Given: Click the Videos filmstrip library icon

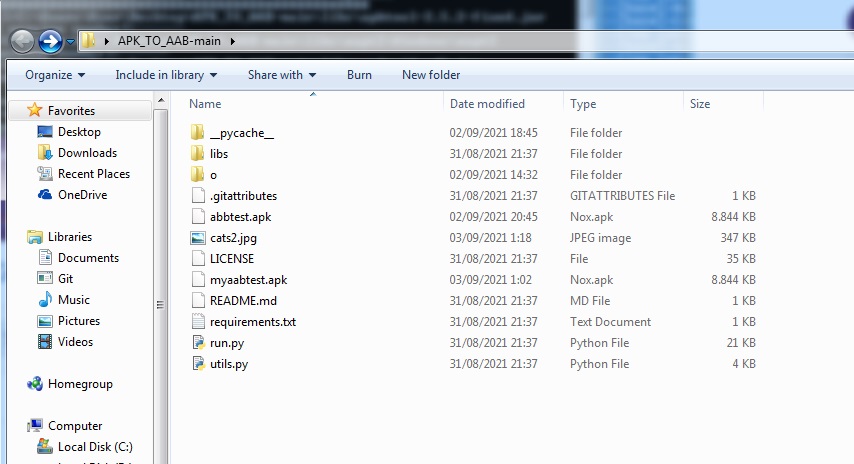Looking at the screenshot, I should (45, 341).
